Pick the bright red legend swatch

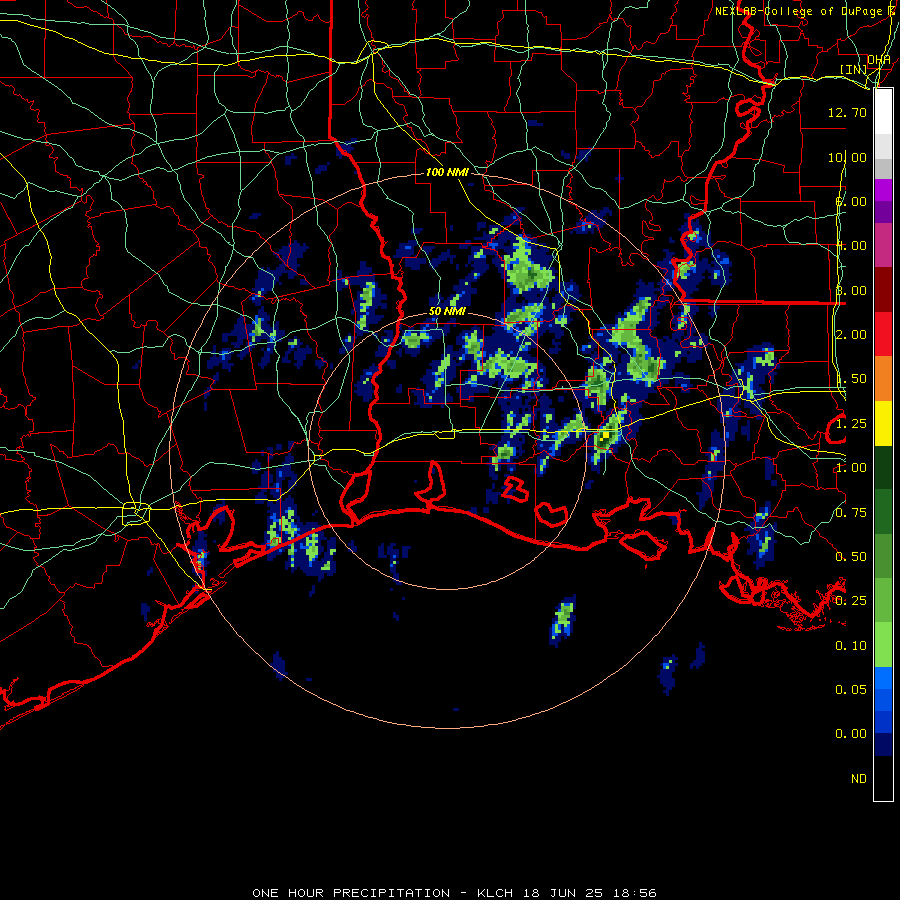[883, 334]
